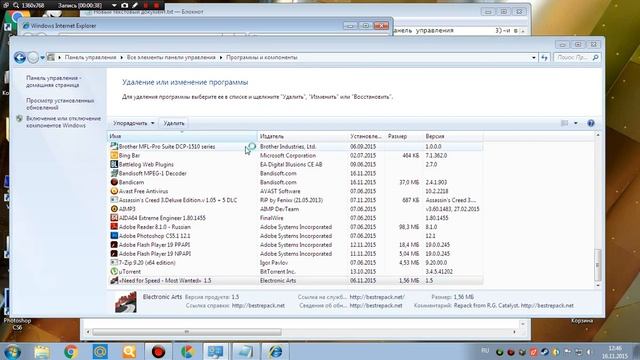Open Google Chrome from the taskbar
The width and height of the screenshot is (640, 360).
71,351
